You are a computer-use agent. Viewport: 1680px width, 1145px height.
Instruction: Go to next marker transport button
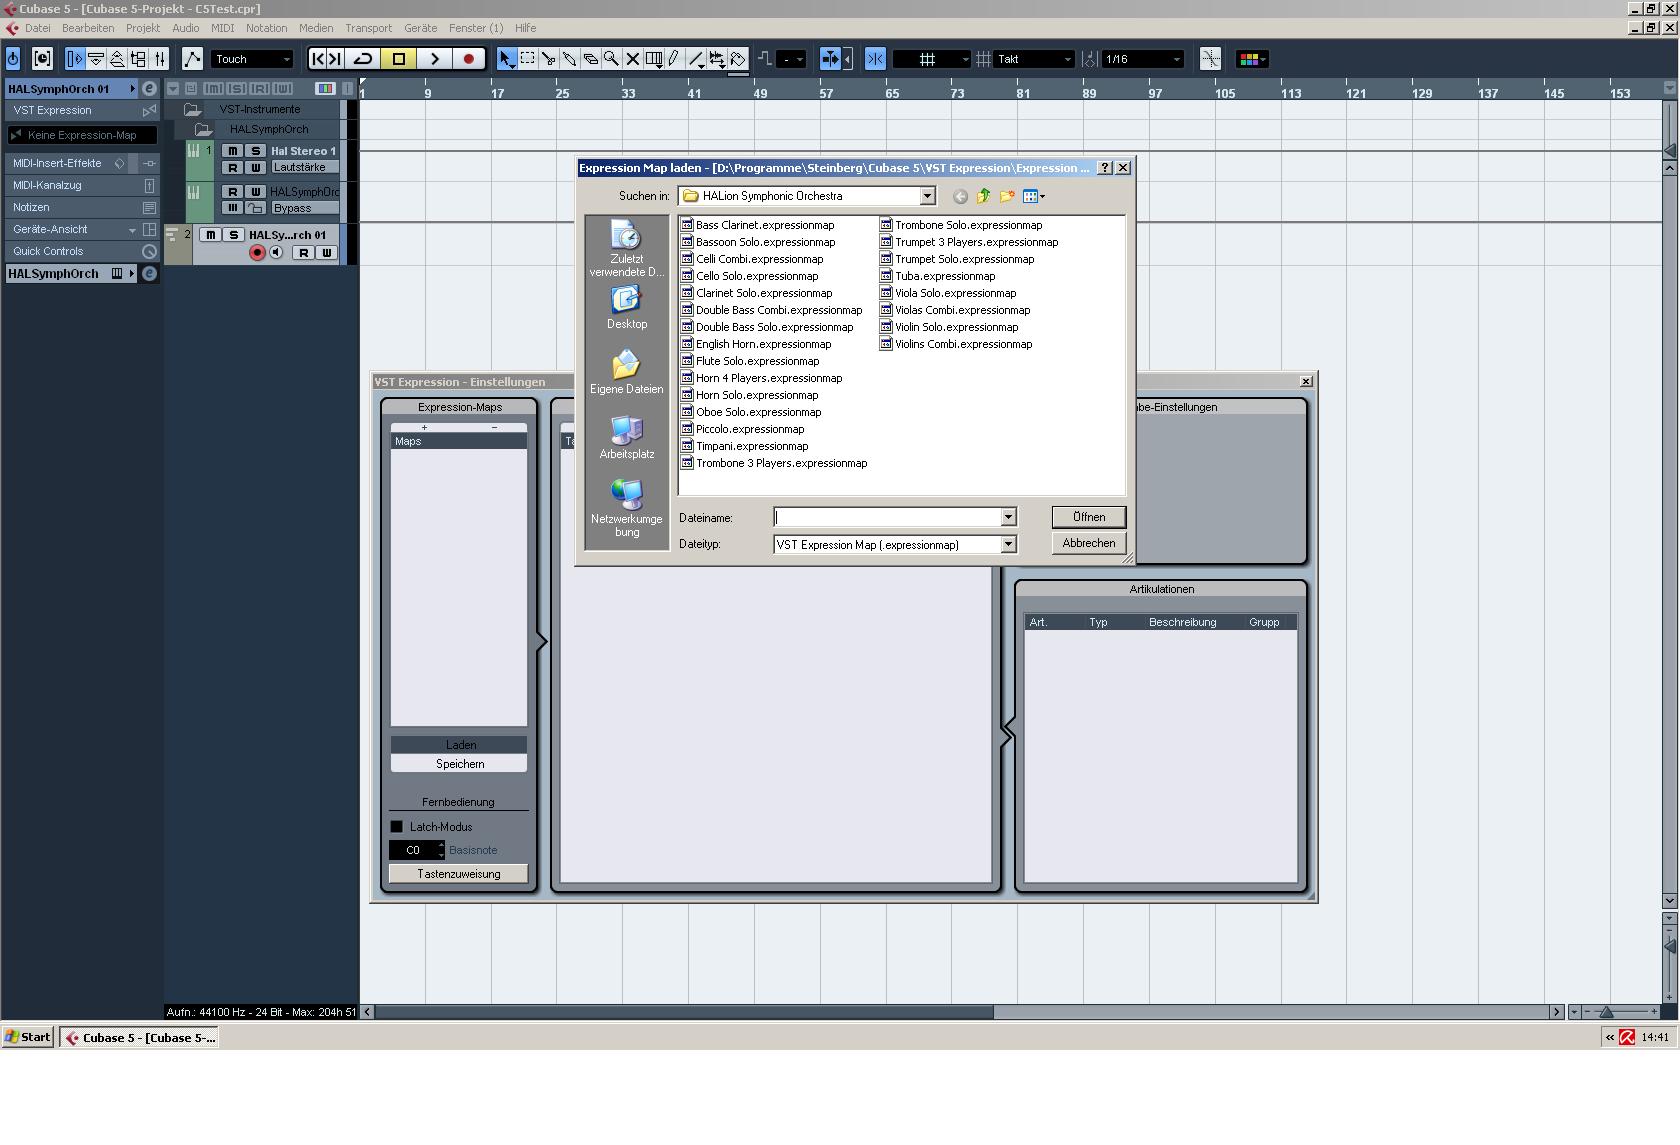point(337,59)
